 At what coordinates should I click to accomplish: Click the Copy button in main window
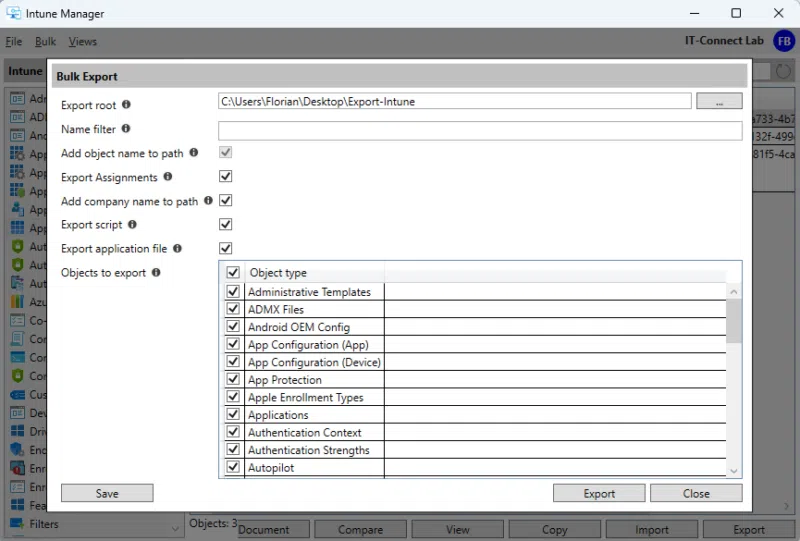(x=555, y=530)
